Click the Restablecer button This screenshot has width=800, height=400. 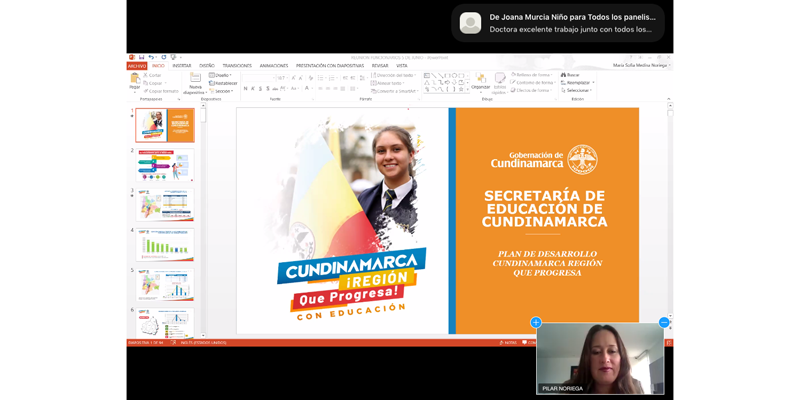pos(223,83)
